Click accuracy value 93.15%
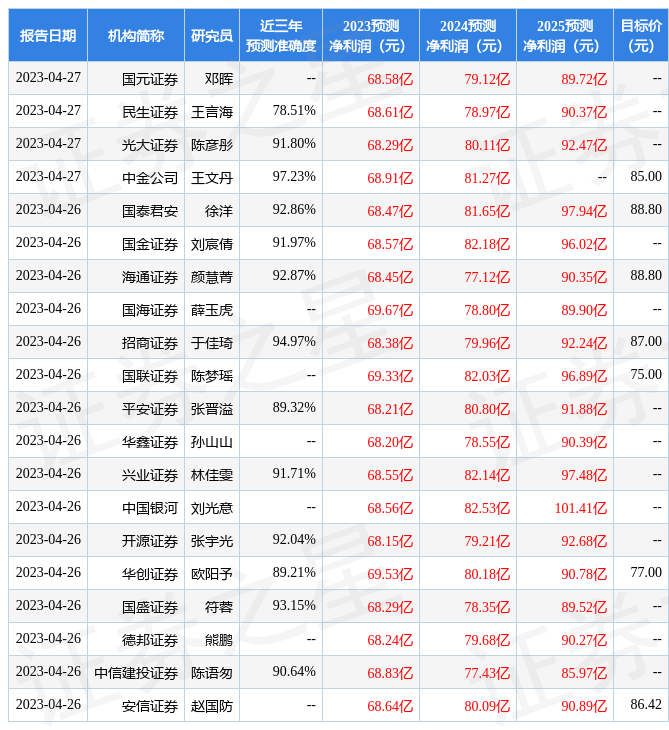Image resolution: width=669 pixels, height=730 pixels. (x=294, y=606)
